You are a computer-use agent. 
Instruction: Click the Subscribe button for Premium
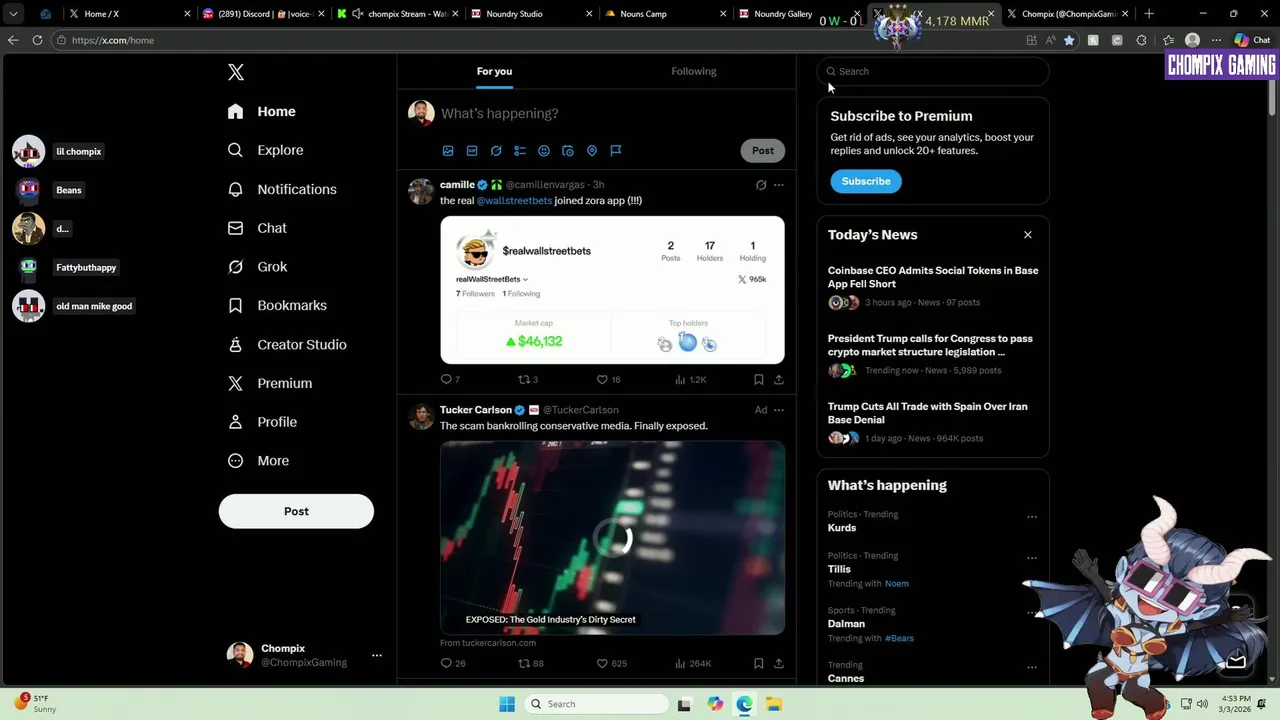(x=866, y=181)
